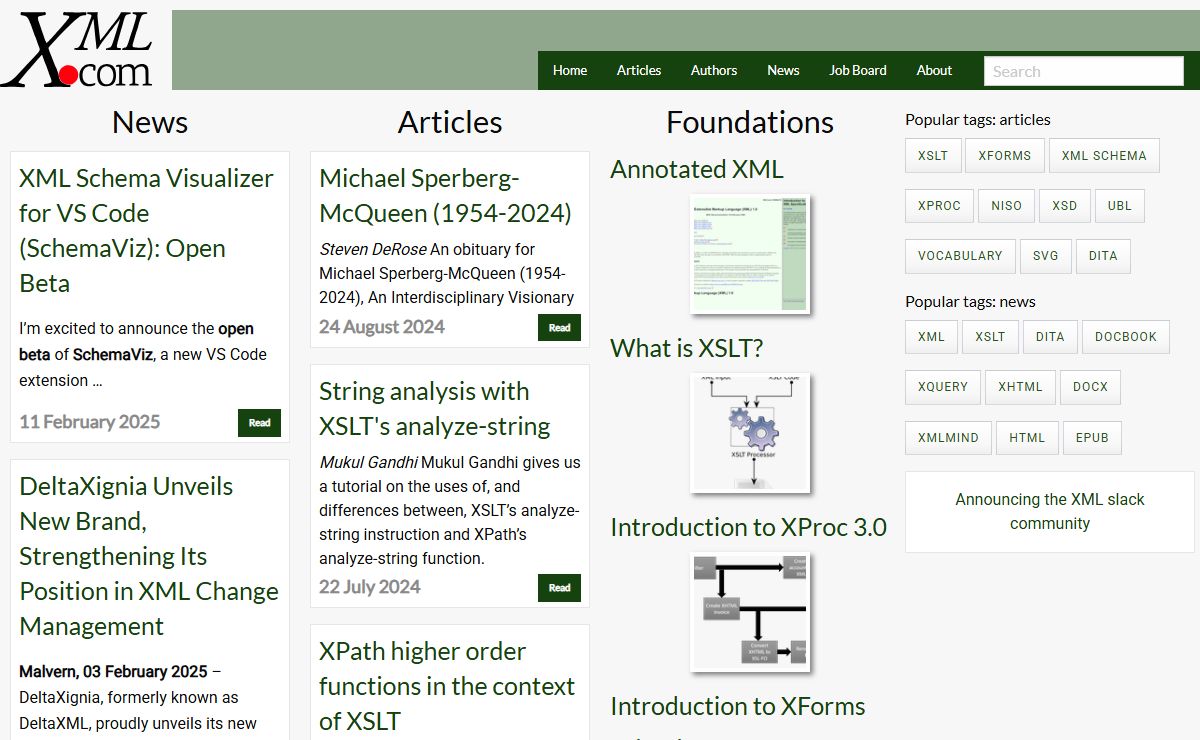Click the Foundations column heading

pyautogui.click(x=750, y=122)
